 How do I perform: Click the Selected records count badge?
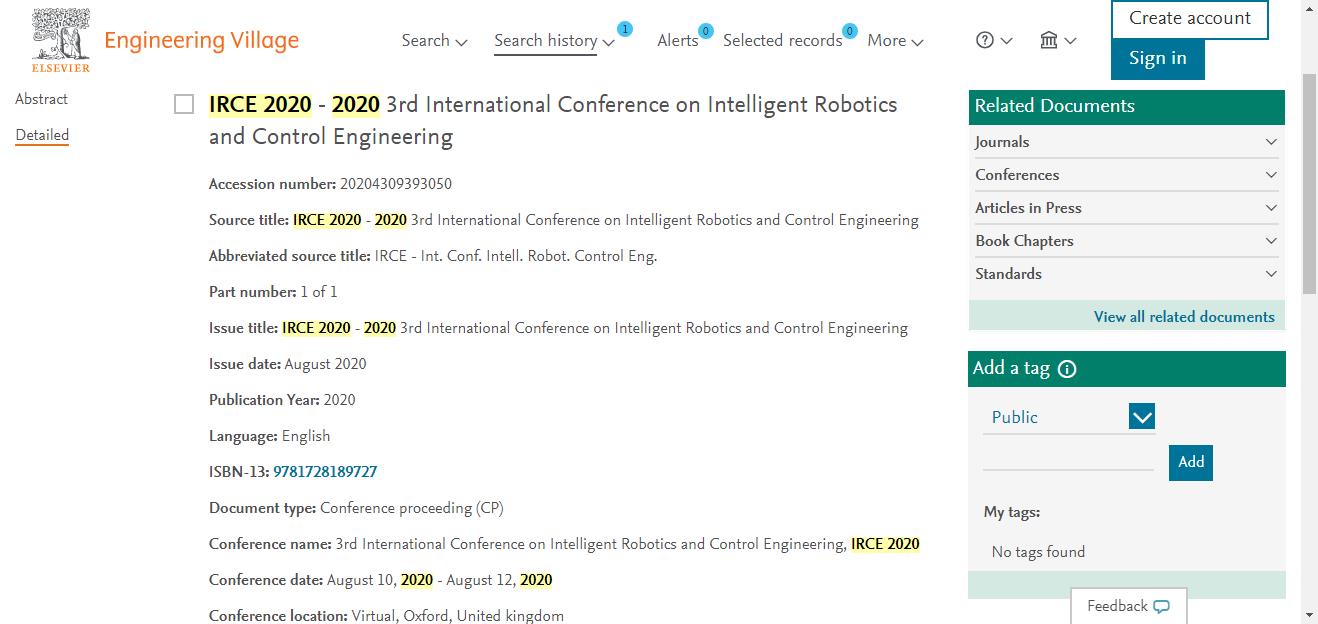click(850, 31)
